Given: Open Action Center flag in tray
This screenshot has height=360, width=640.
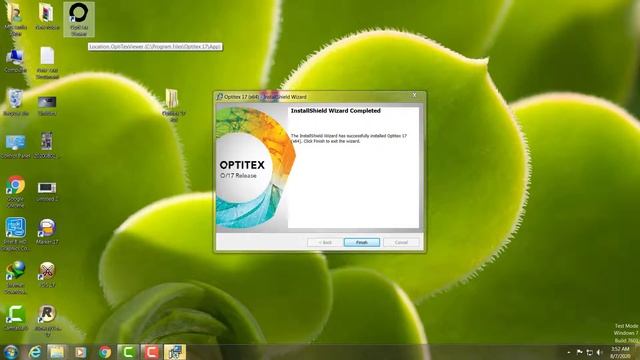Looking at the screenshot, I should click(x=579, y=352).
